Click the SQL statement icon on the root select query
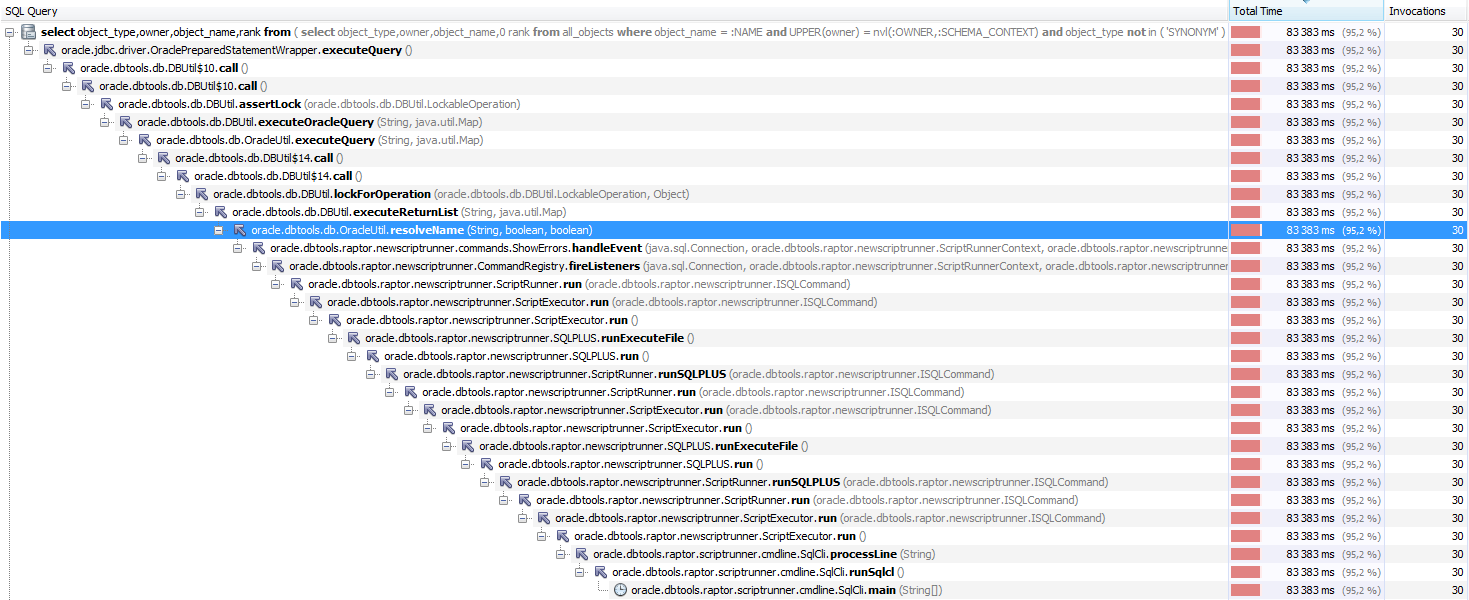 [29, 32]
